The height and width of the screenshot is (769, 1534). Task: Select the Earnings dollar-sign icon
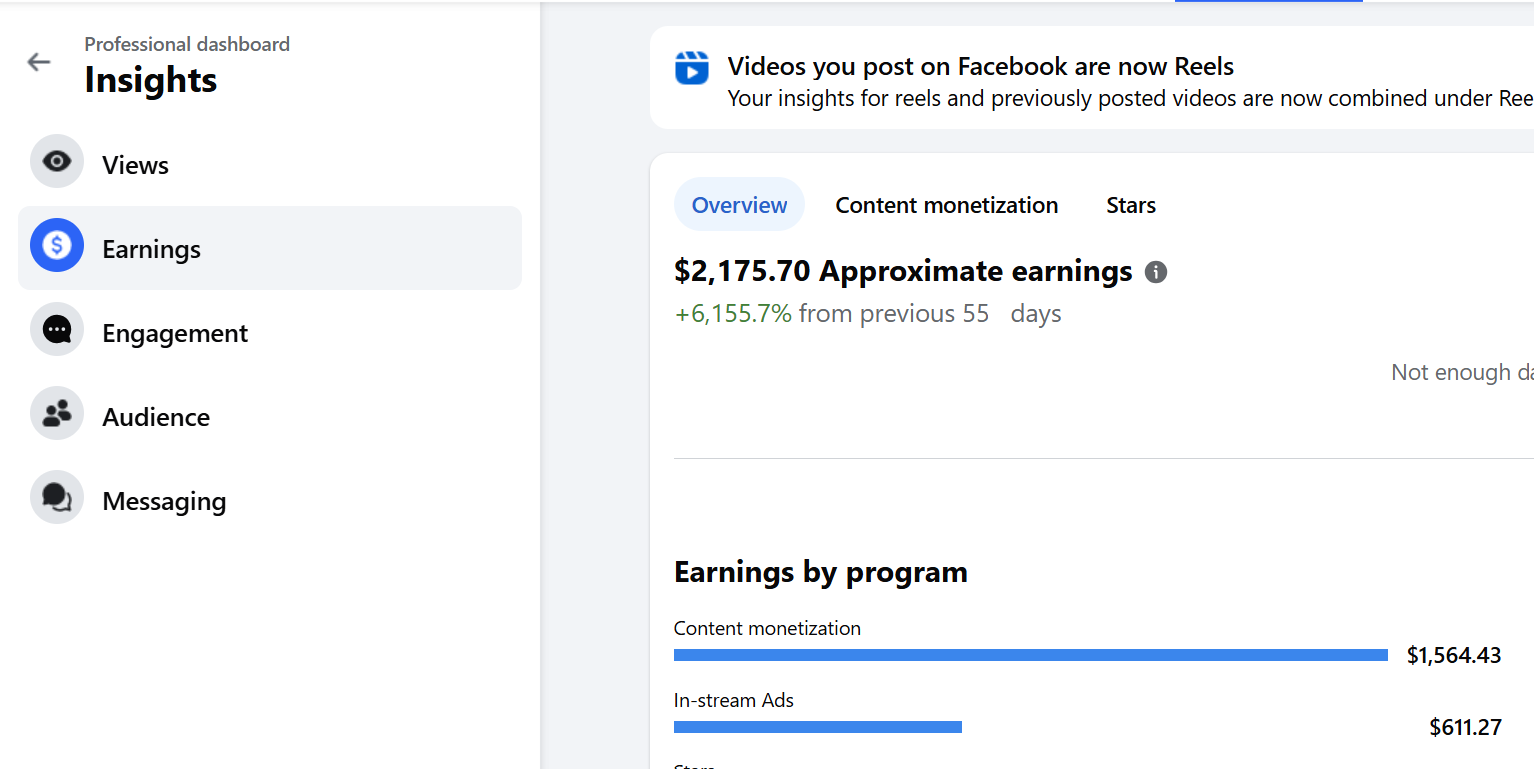57,246
